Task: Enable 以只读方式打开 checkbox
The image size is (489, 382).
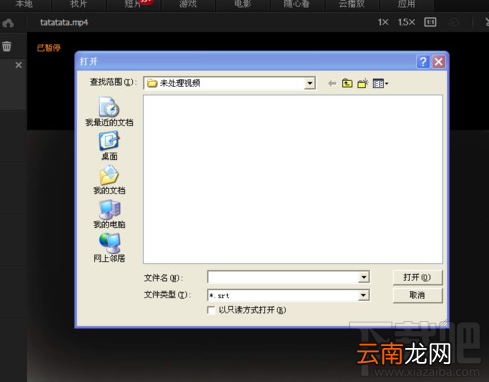Action: tap(211, 310)
